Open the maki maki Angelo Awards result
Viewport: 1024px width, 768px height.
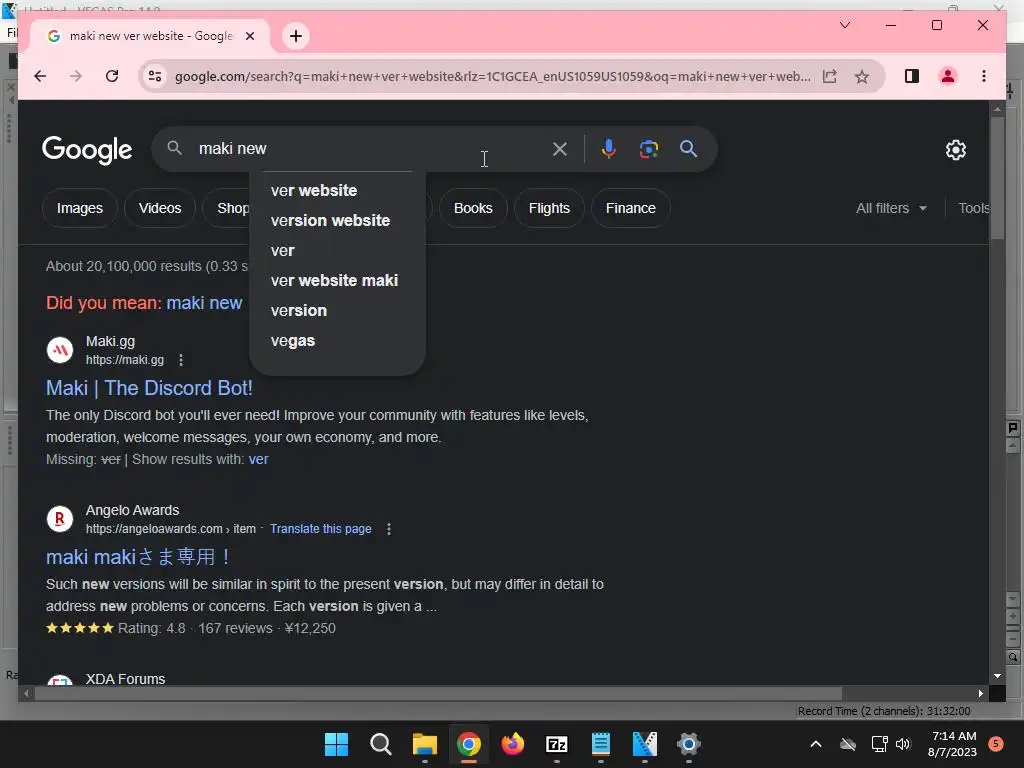pos(138,557)
